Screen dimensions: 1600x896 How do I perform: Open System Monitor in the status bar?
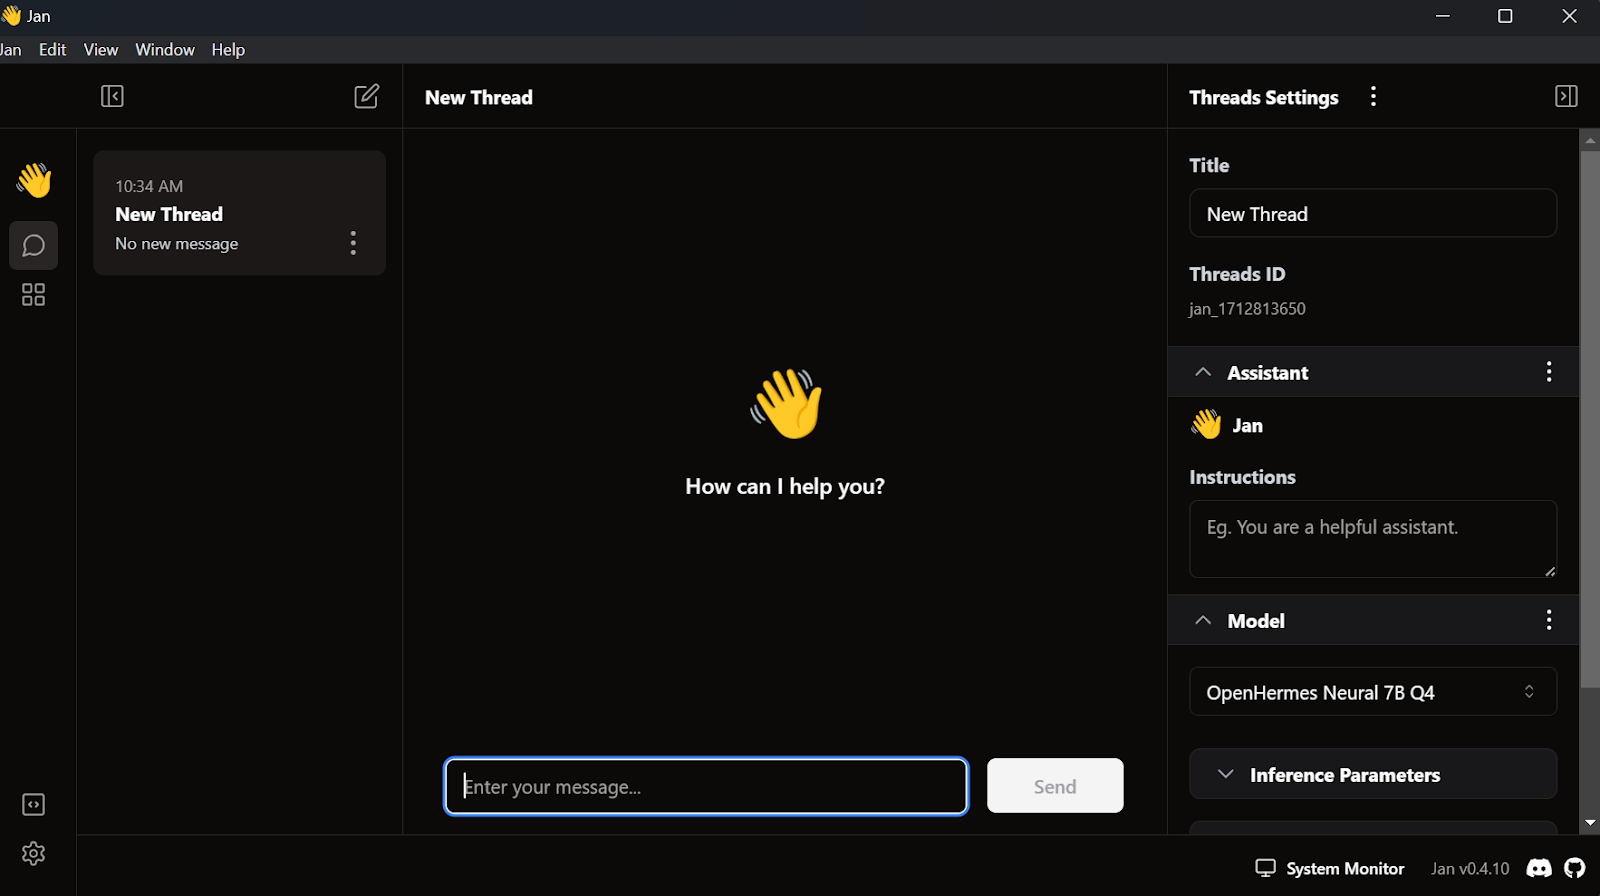pyautogui.click(x=1330, y=868)
